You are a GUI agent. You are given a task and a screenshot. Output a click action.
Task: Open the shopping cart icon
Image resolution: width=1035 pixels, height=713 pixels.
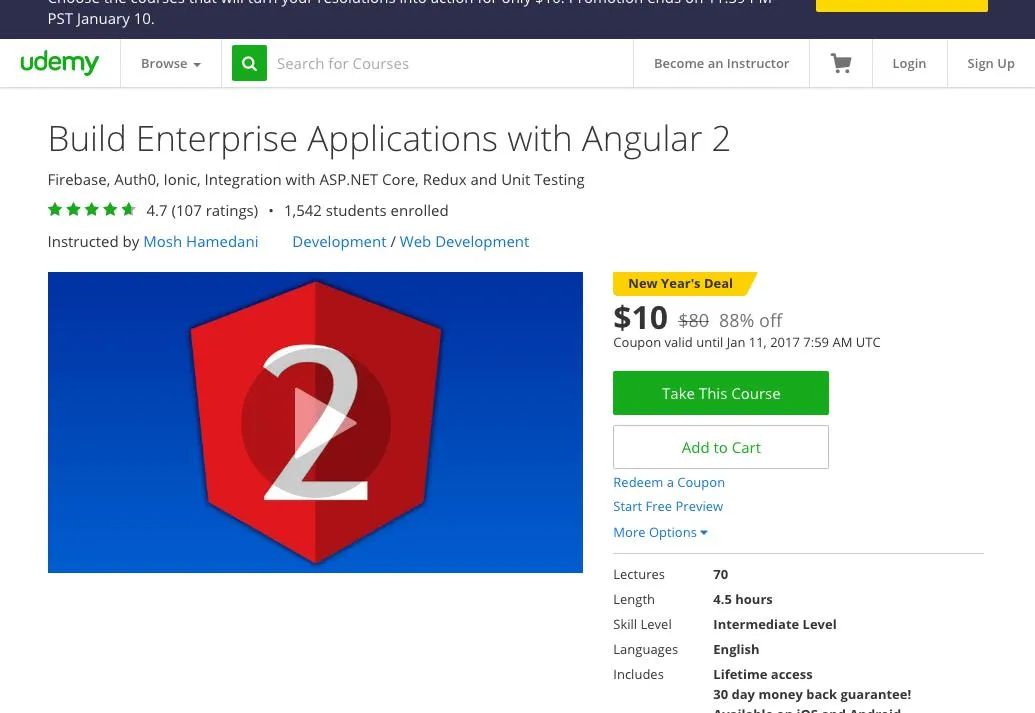point(841,63)
